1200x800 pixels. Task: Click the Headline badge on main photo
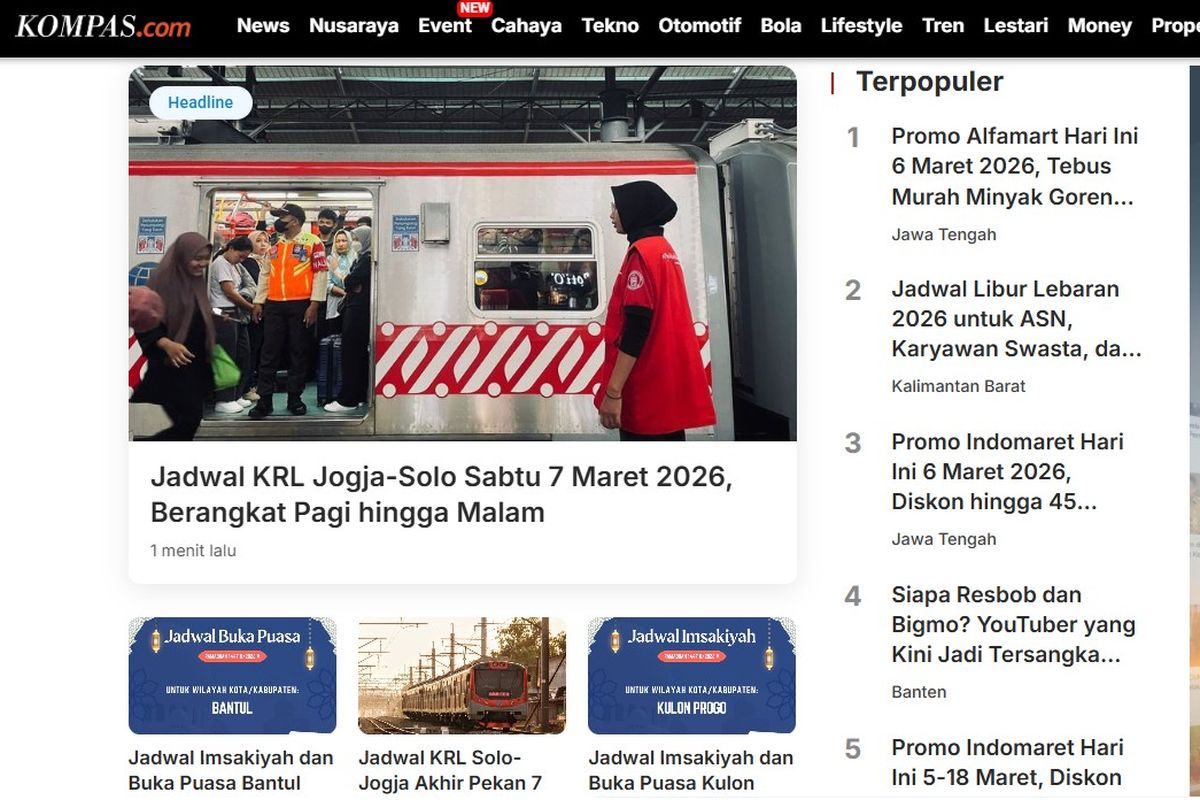click(200, 102)
